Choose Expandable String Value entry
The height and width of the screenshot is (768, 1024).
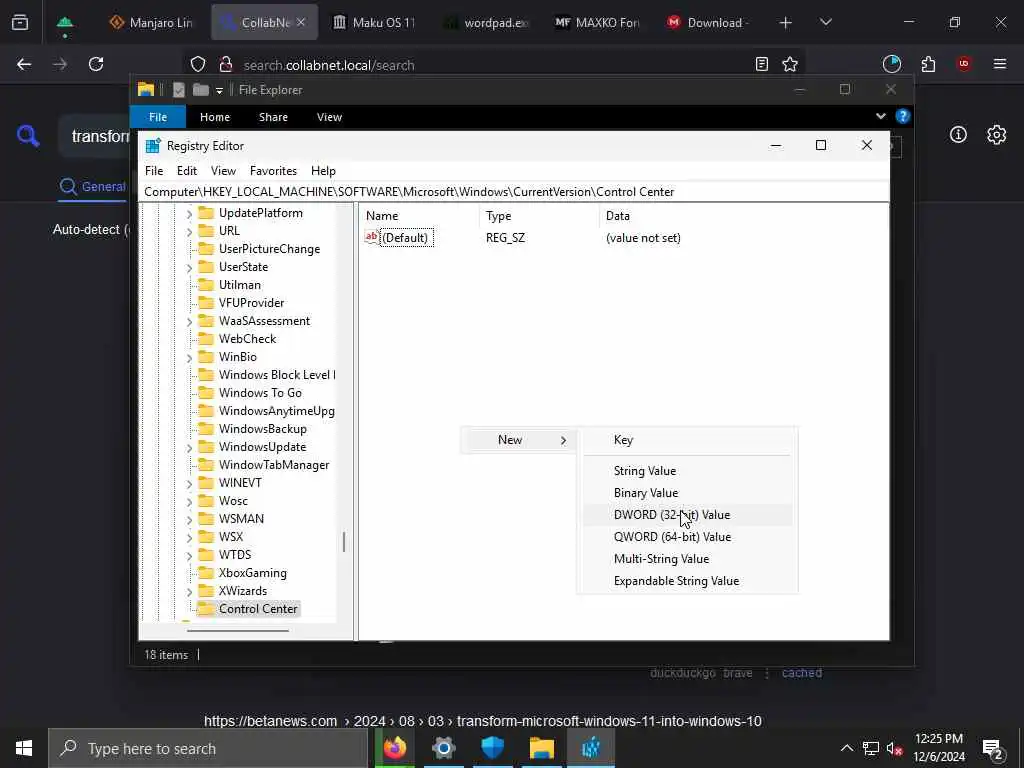coord(685,581)
